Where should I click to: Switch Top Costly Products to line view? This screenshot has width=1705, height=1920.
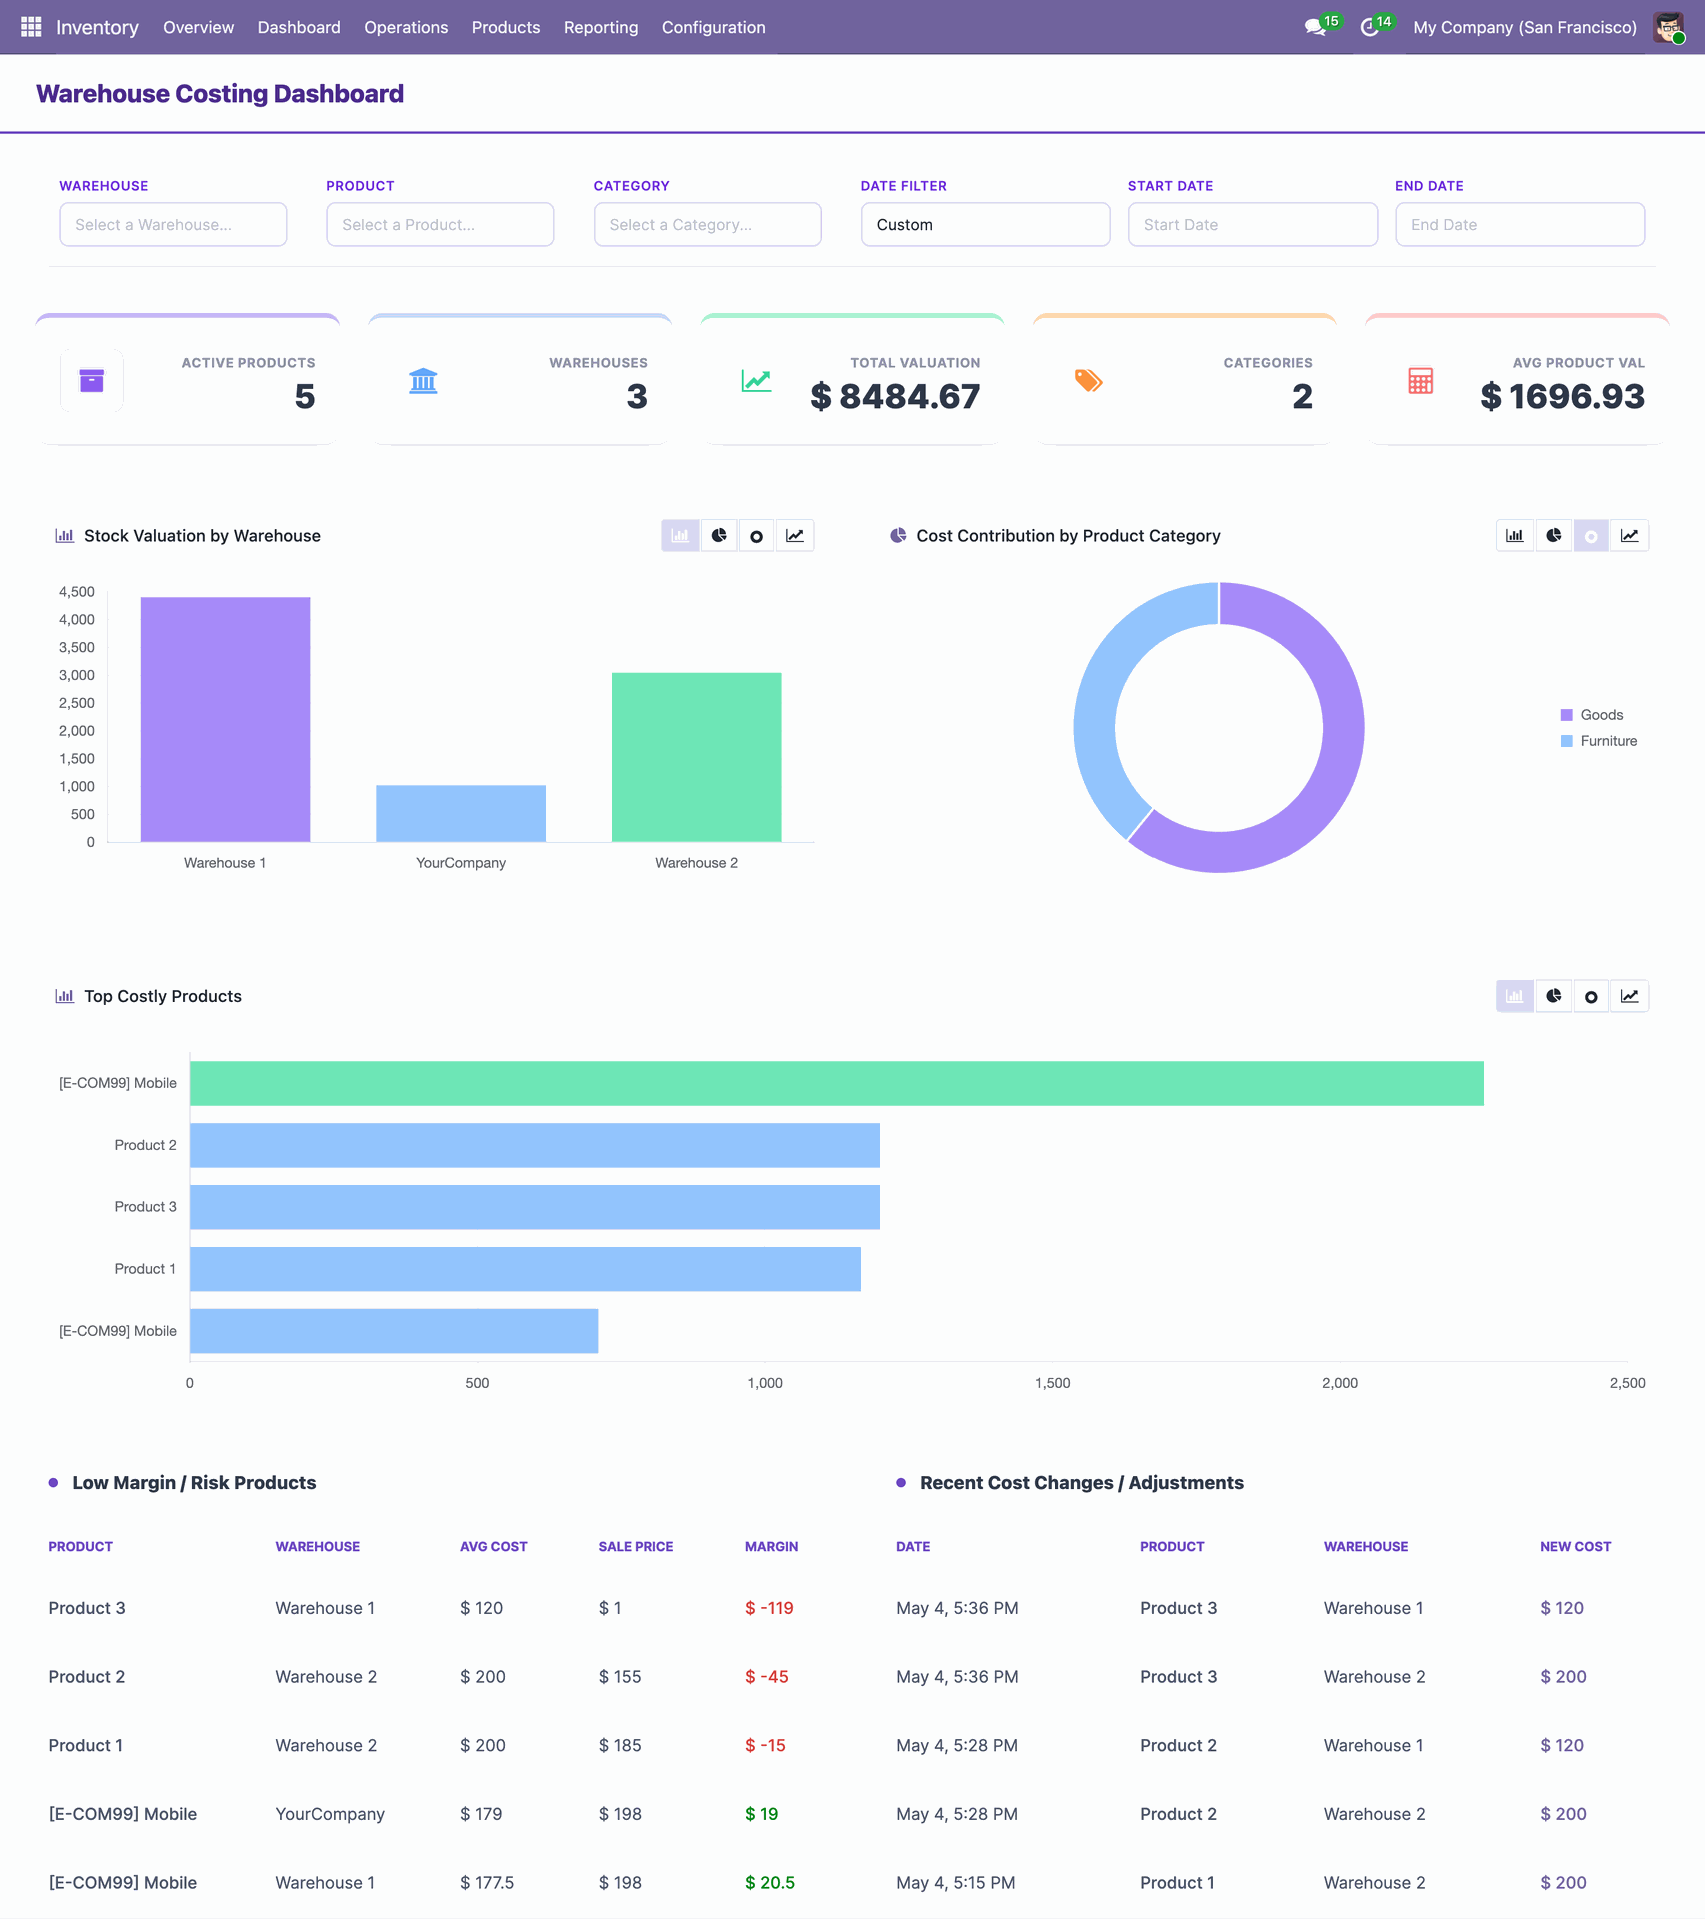coord(1630,996)
